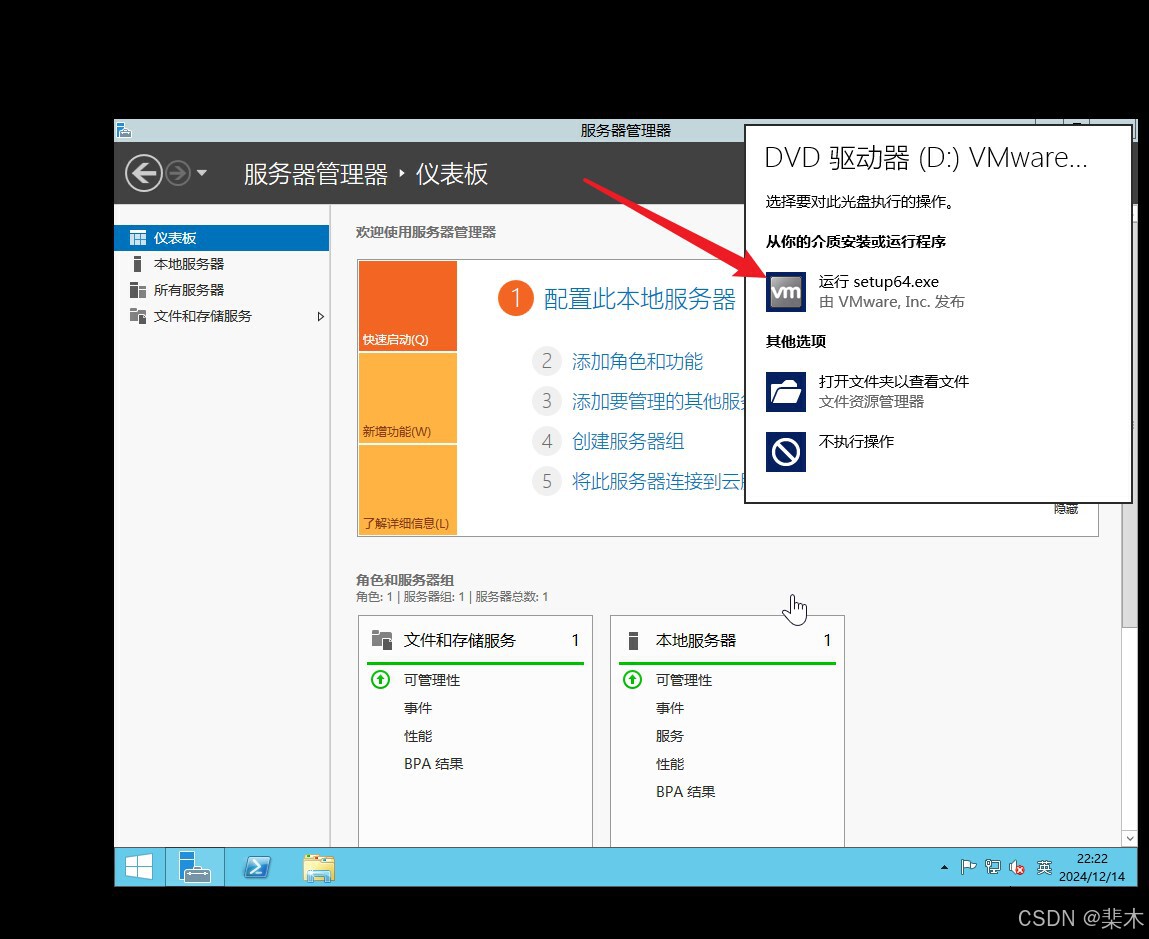Click the Server Manager back arrow
Image resolution: width=1149 pixels, height=939 pixels.
pos(144,174)
